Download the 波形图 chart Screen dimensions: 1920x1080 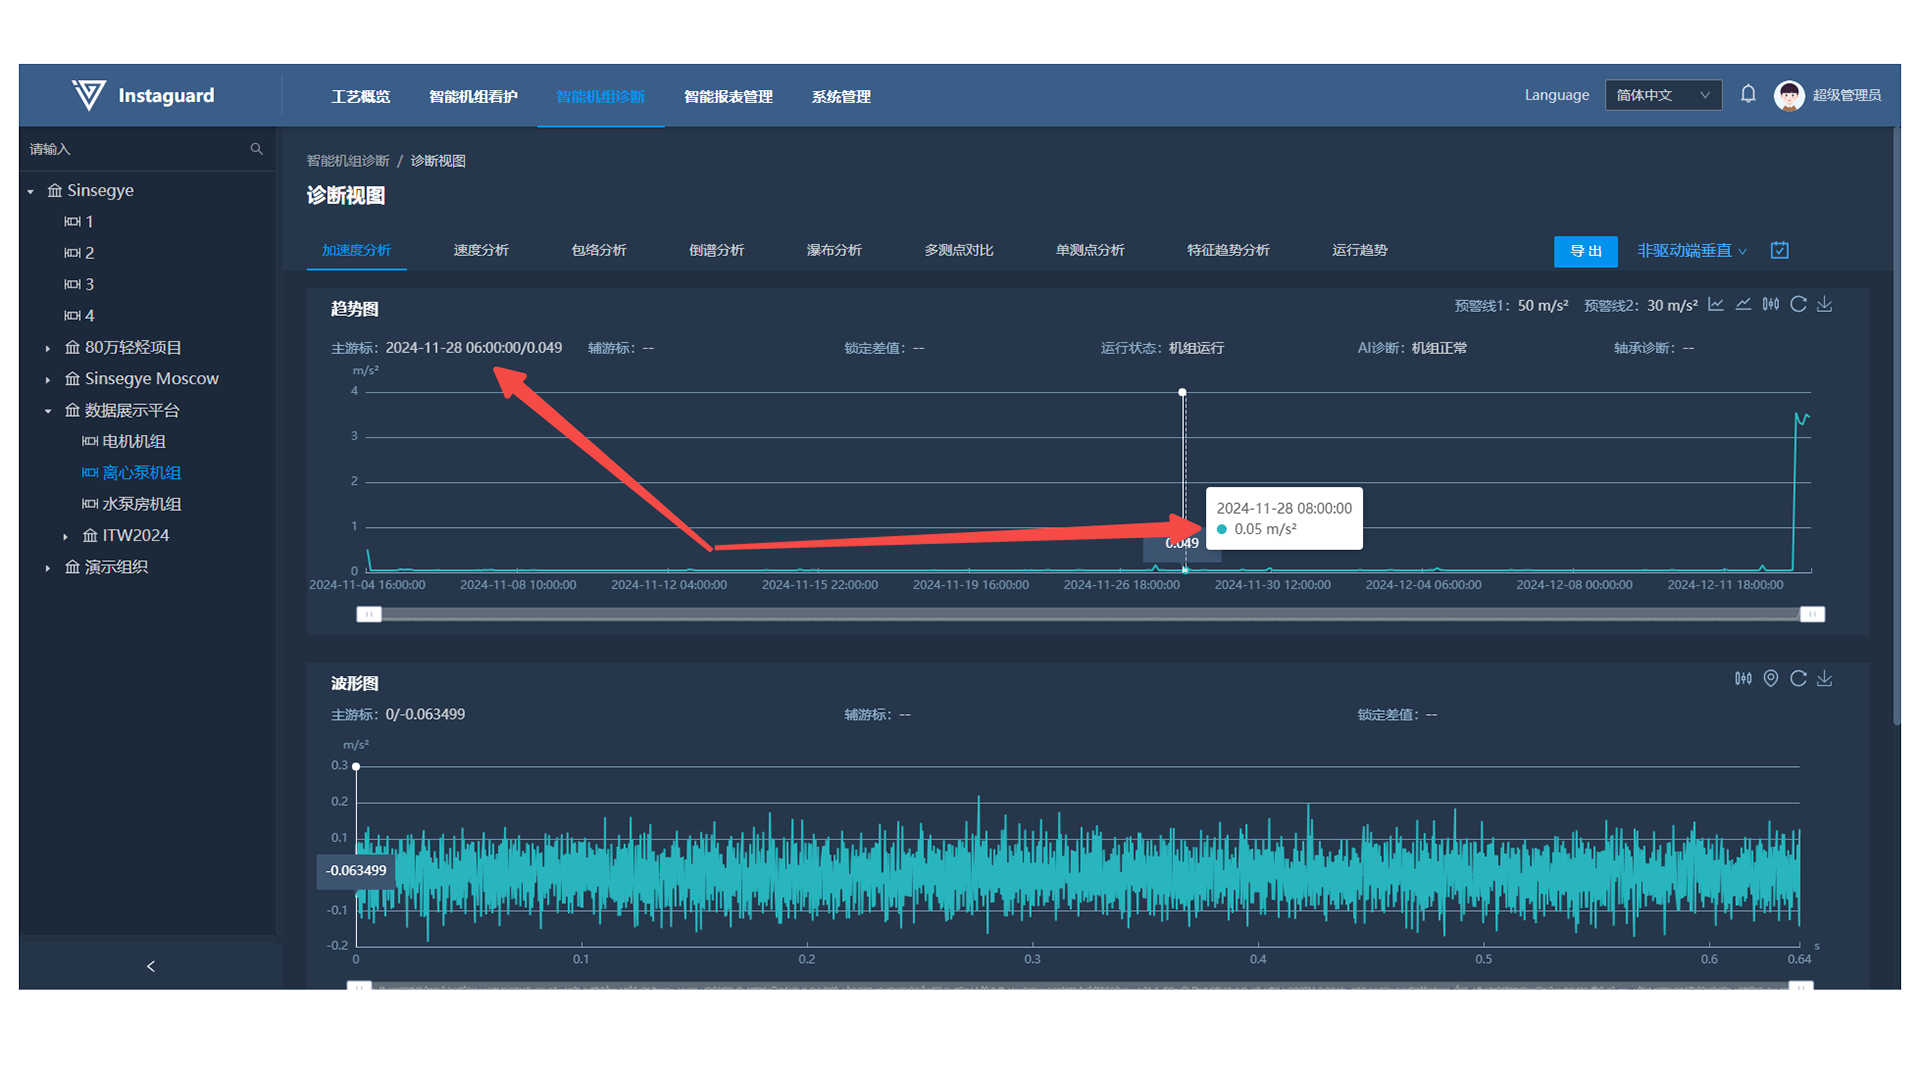1825,678
